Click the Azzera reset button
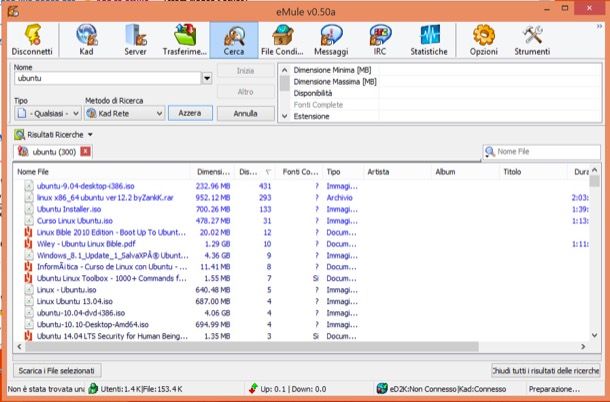The width and height of the screenshot is (610, 402). [190, 113]
